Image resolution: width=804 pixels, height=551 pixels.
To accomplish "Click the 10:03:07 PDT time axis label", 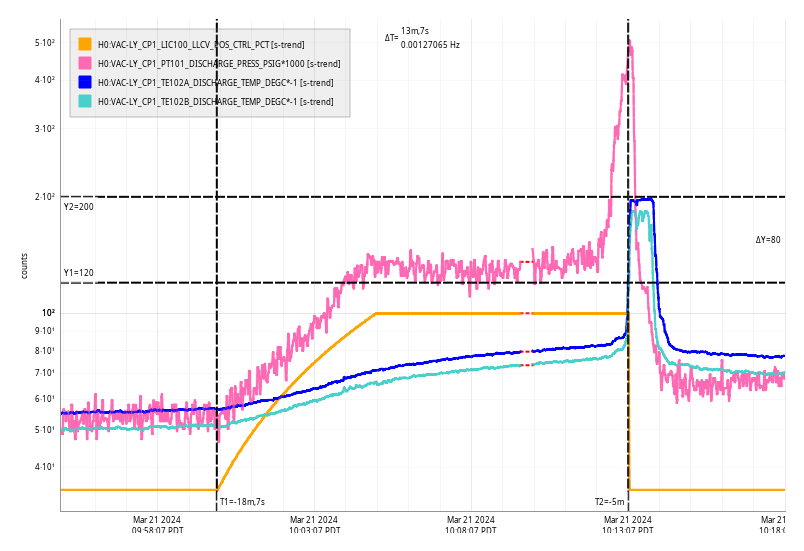I will (x=314, y=525).
